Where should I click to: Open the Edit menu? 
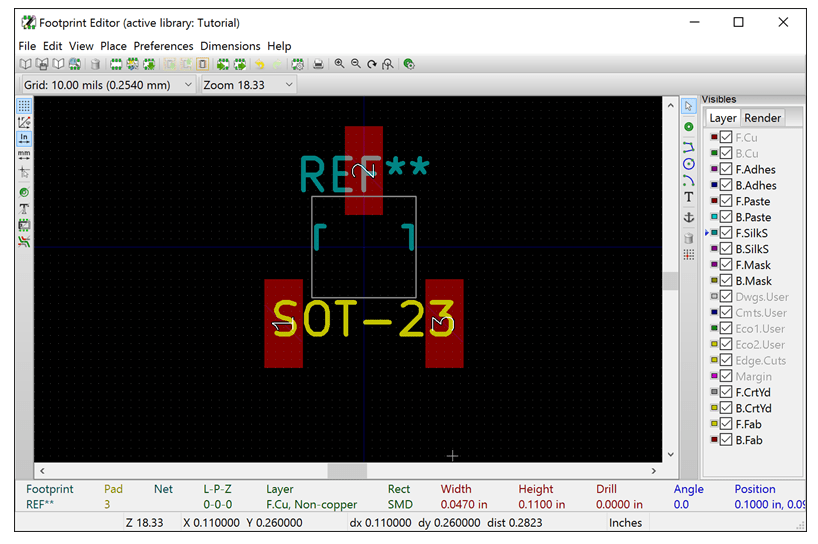(x=52, y=46)
